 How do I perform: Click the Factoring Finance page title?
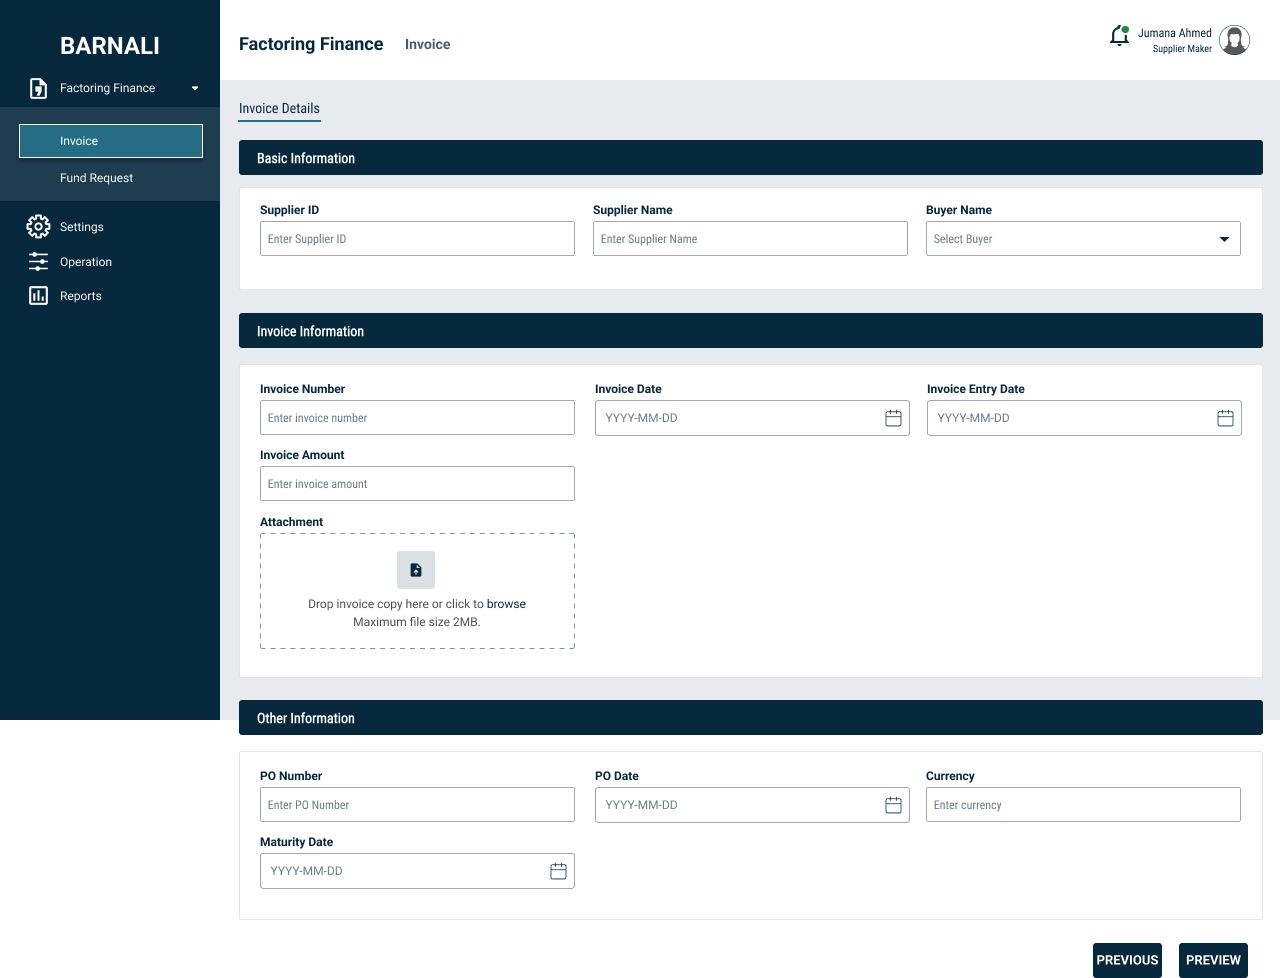tap(311, 44)
